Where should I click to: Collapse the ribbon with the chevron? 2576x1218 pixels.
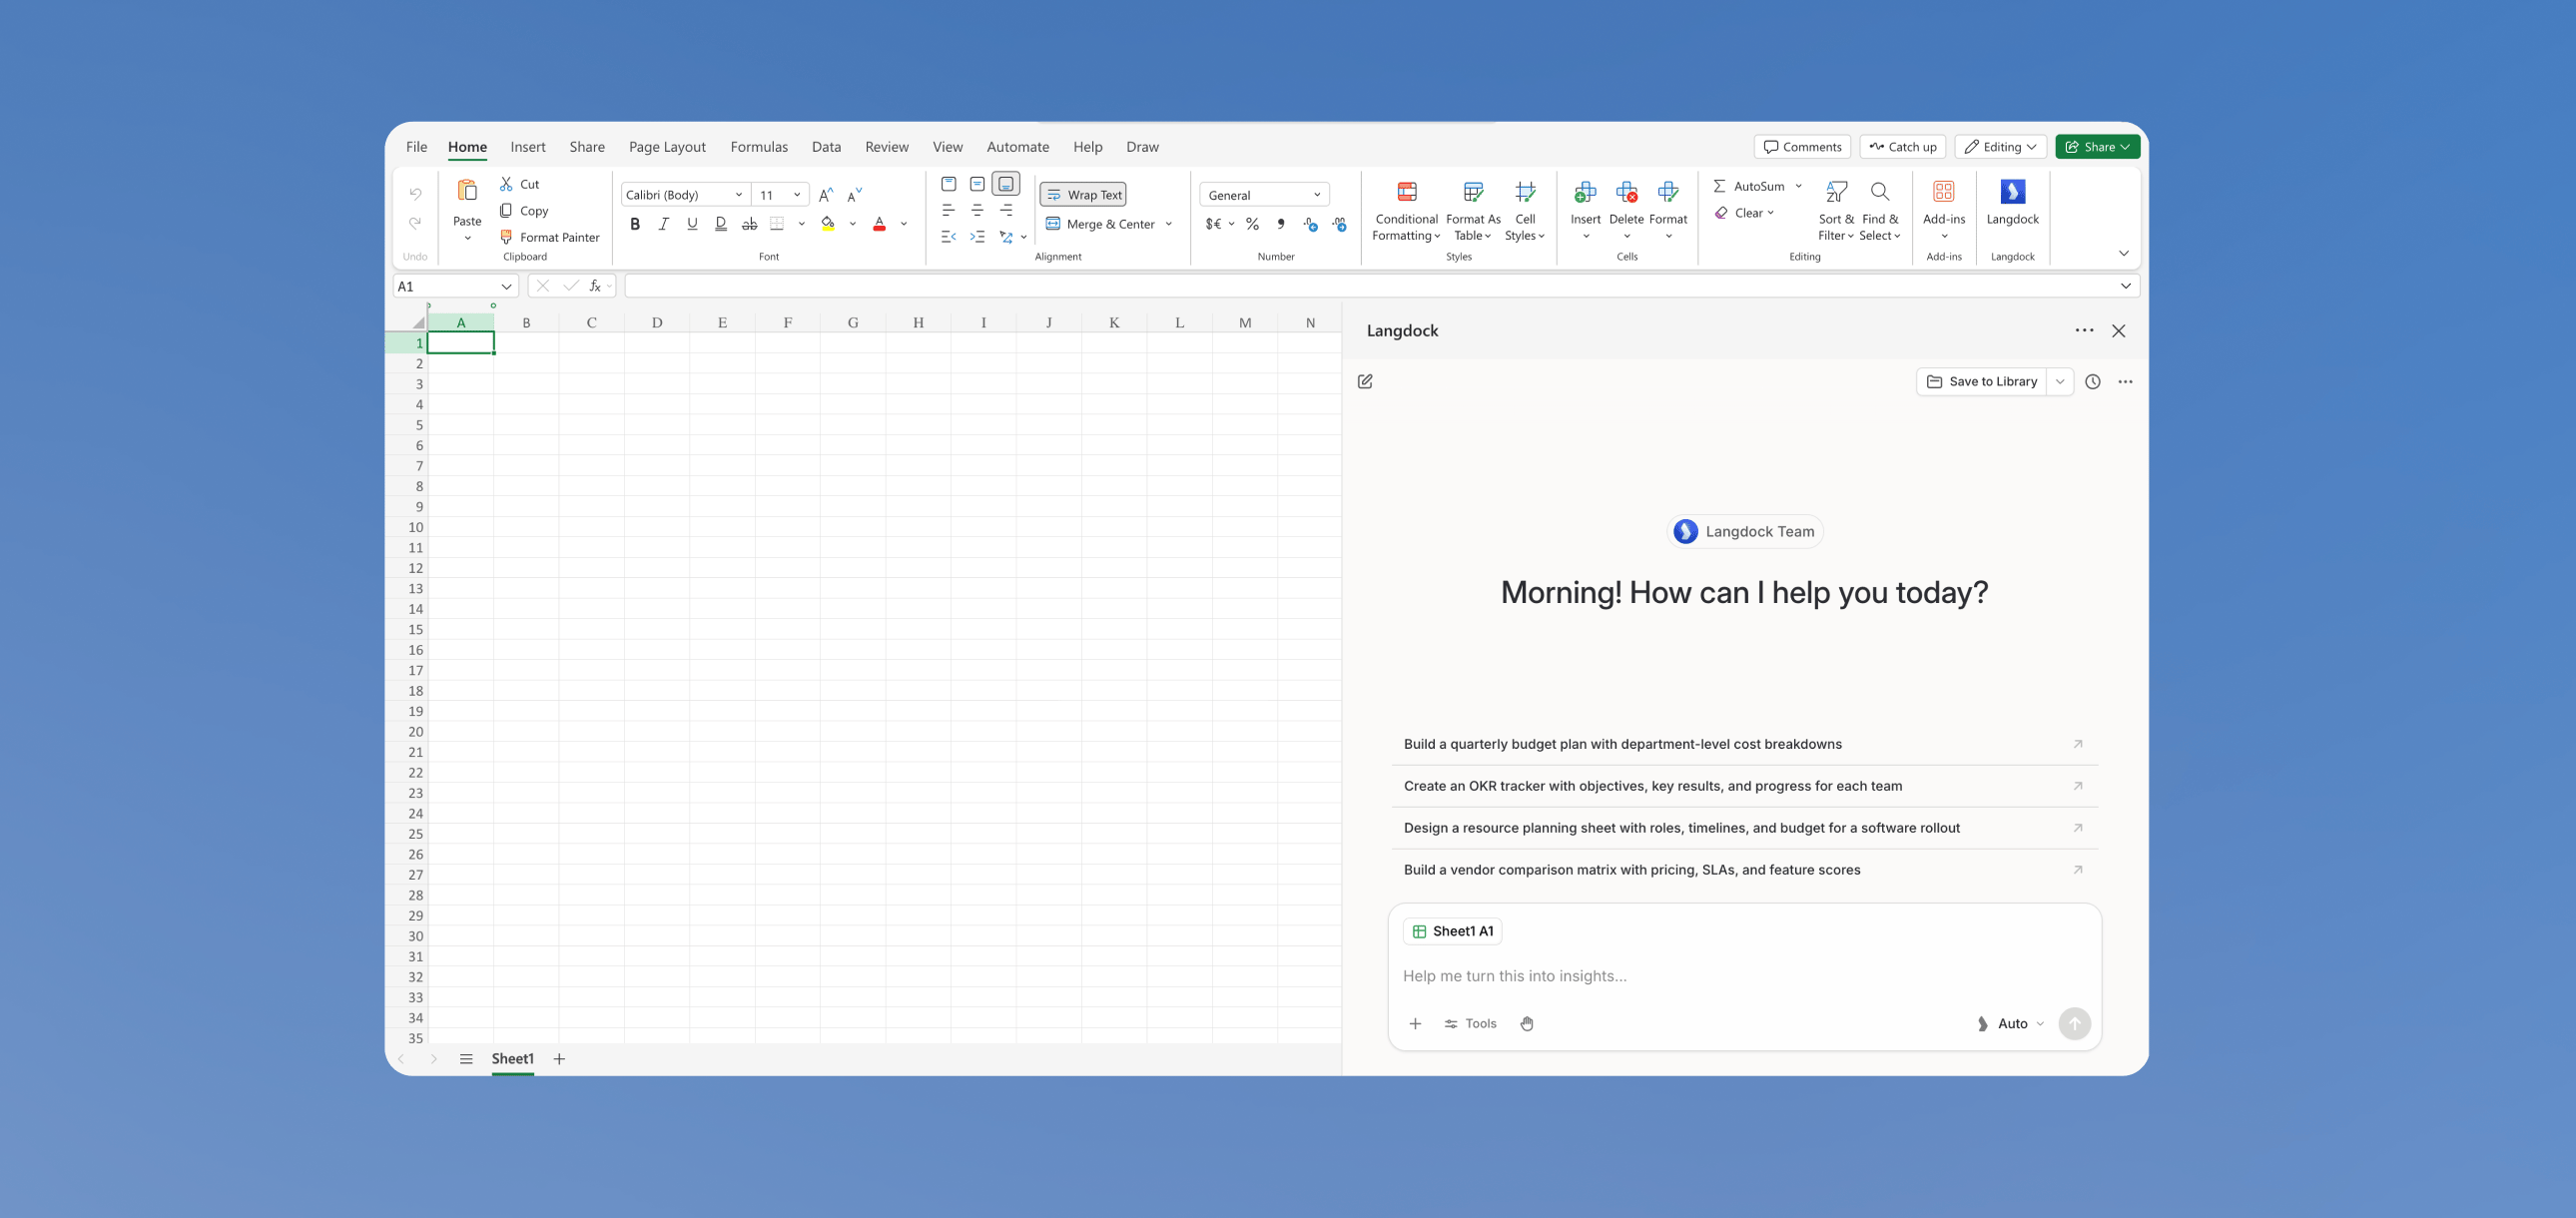point(2123,253)
